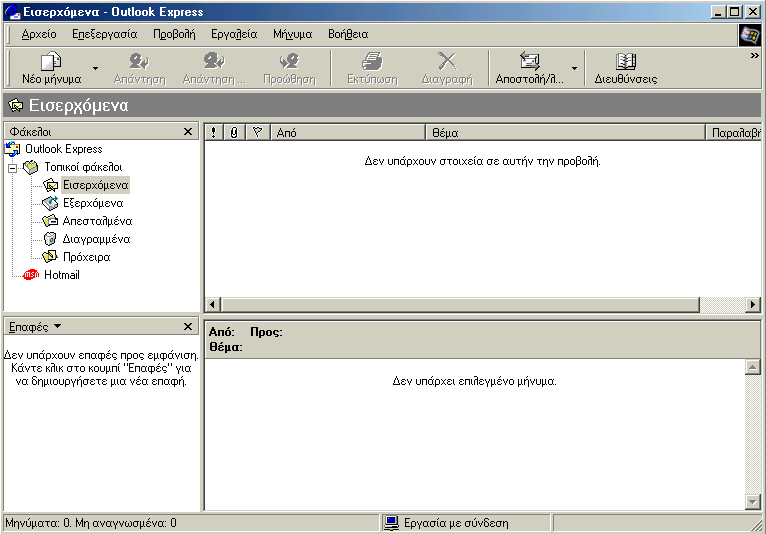Viewport: 766px width, 534px height.
Task: Open the Αρχείο menu
Action: point(39,34)
